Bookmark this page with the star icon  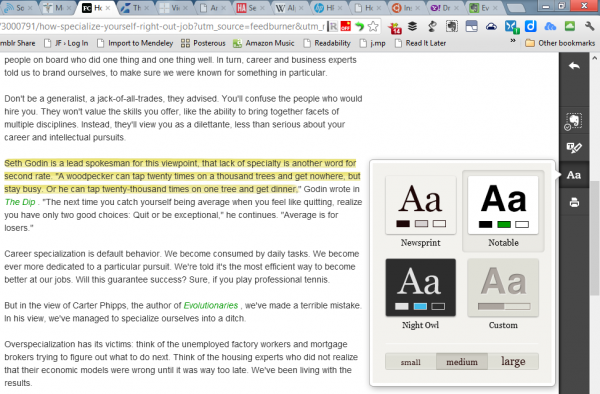(373, 26)
